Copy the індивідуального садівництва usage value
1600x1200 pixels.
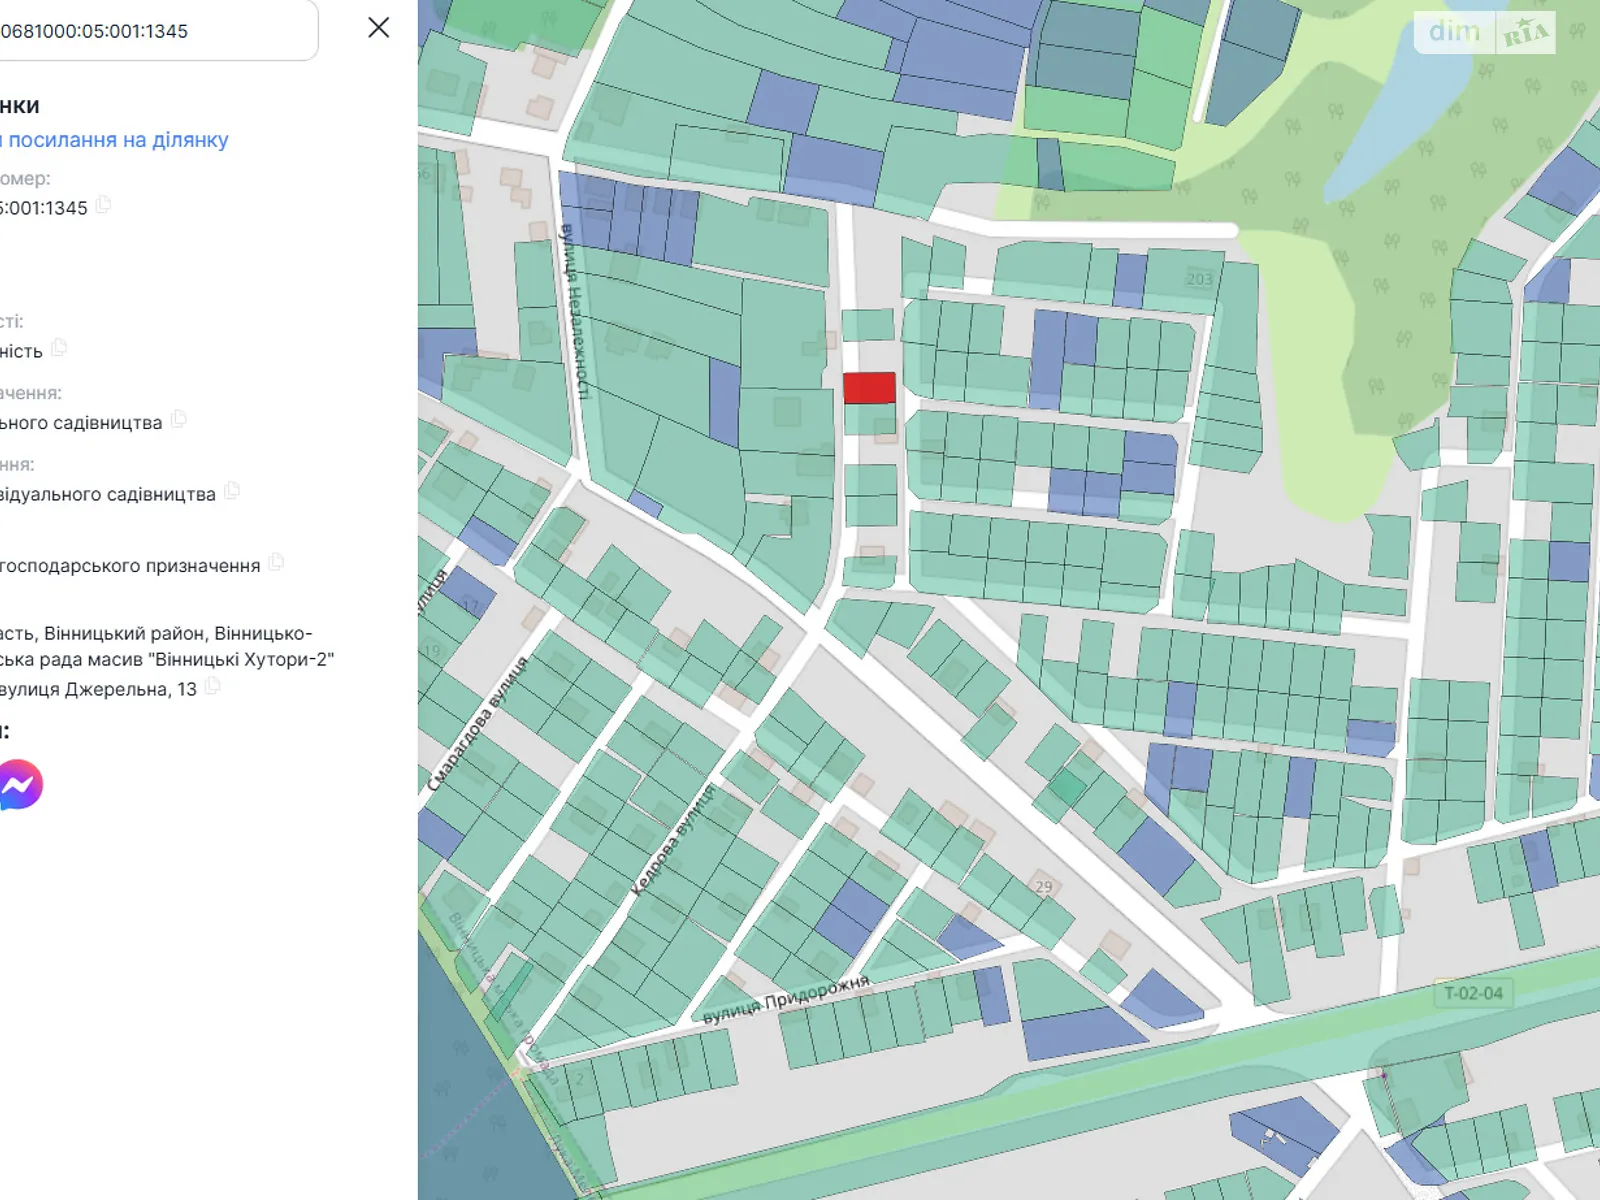[232, 491]
